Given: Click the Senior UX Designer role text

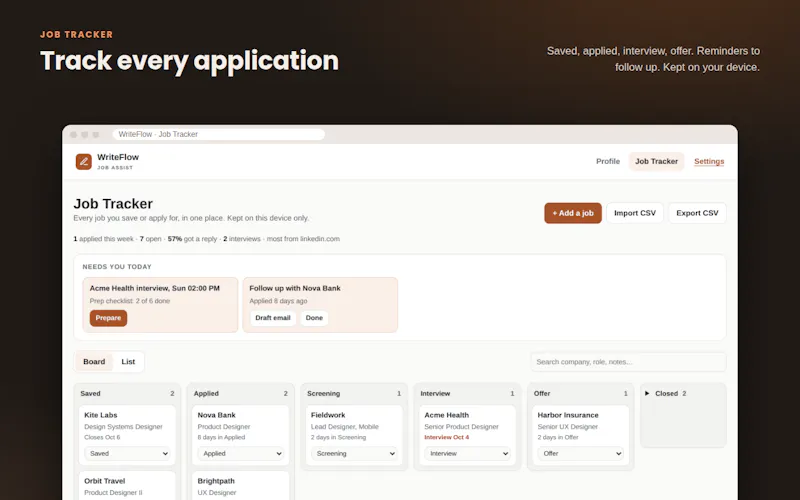Looking at the screenshot, I should point(567,427).
